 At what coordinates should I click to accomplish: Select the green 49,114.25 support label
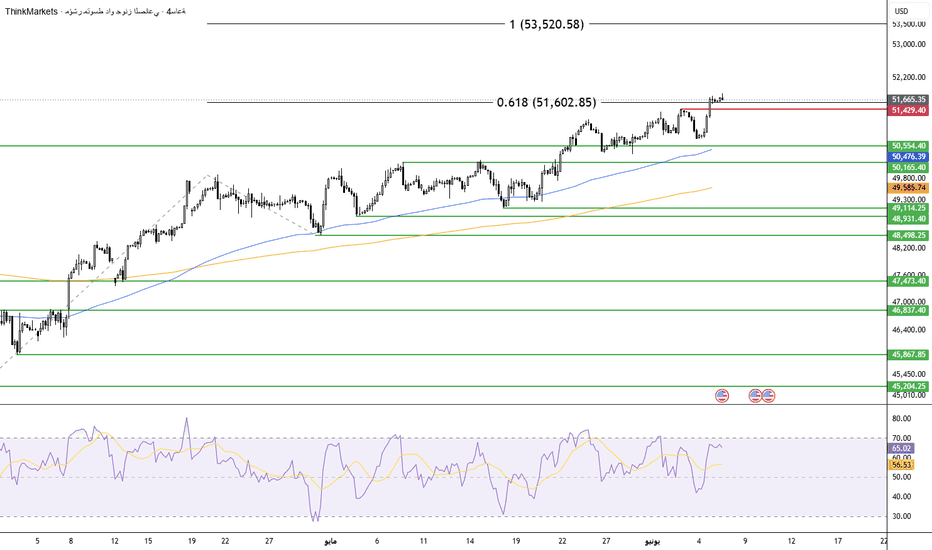pos(909,208)
